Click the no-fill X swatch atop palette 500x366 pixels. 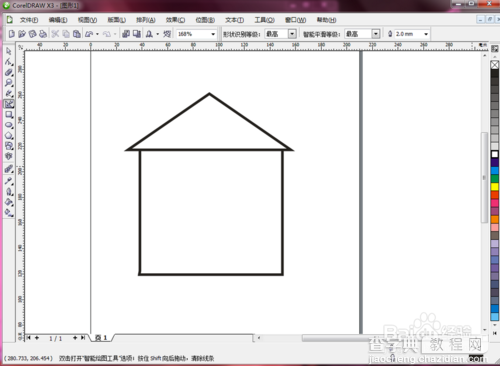[495, 65]
